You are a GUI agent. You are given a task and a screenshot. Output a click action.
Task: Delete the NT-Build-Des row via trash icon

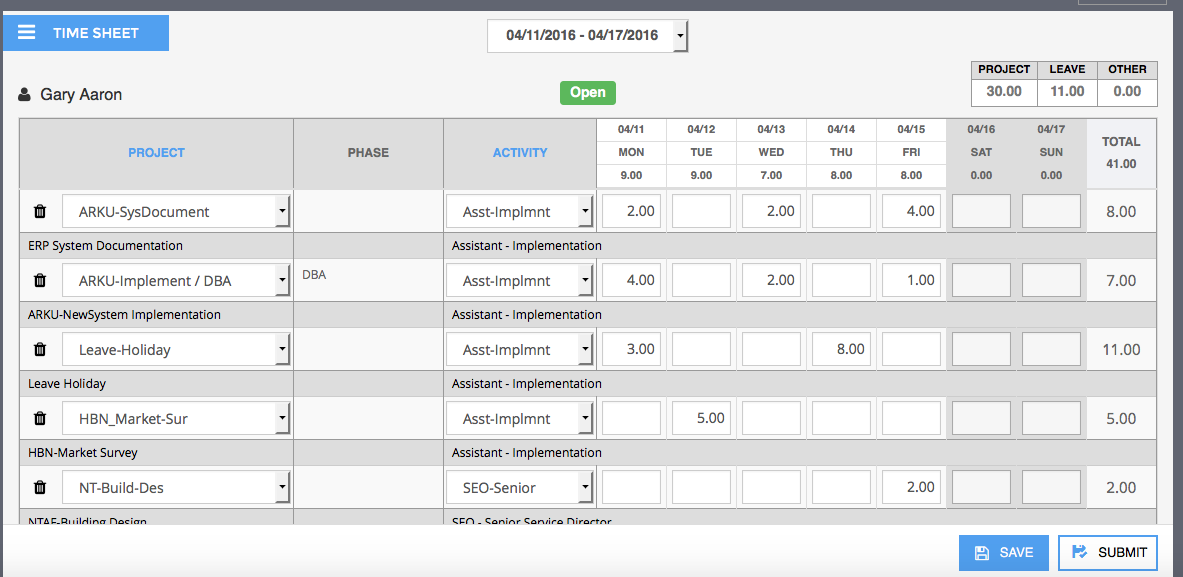[40, 488]
